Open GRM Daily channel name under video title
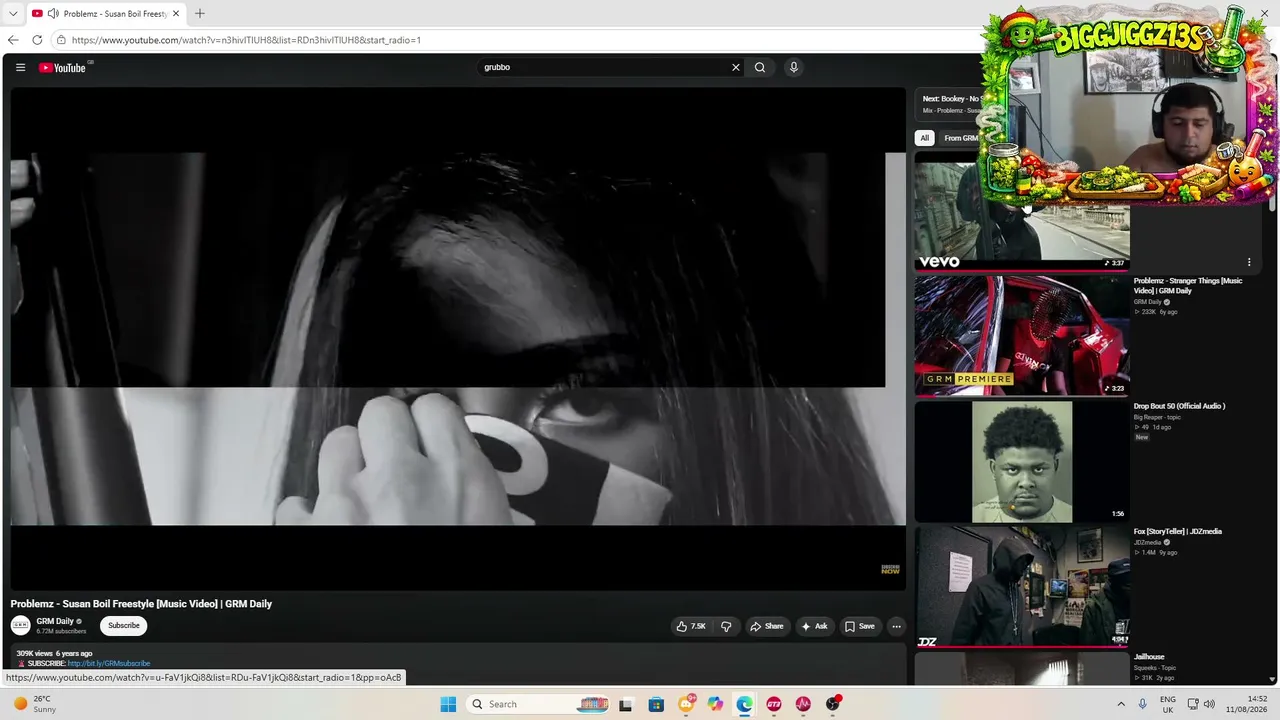 click(x=55, y=621)
